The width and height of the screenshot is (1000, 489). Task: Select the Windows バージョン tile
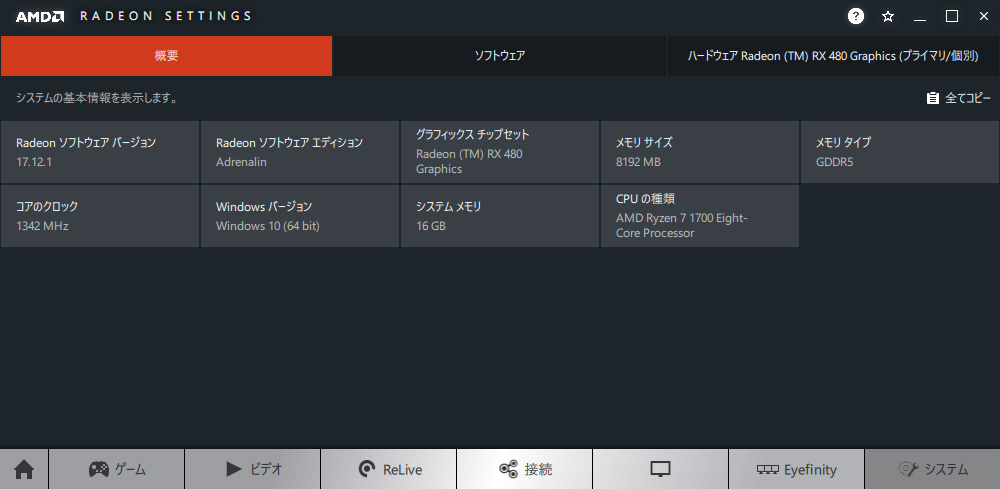point(300,215)
